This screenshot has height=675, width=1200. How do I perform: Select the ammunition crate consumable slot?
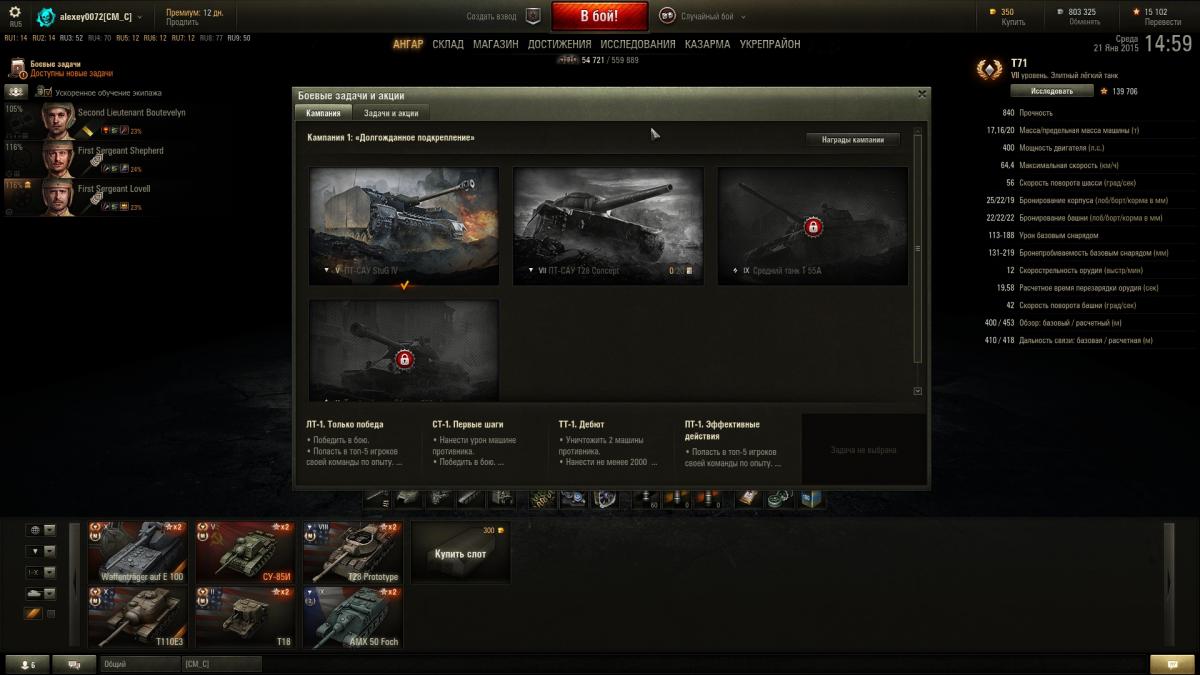749,498
